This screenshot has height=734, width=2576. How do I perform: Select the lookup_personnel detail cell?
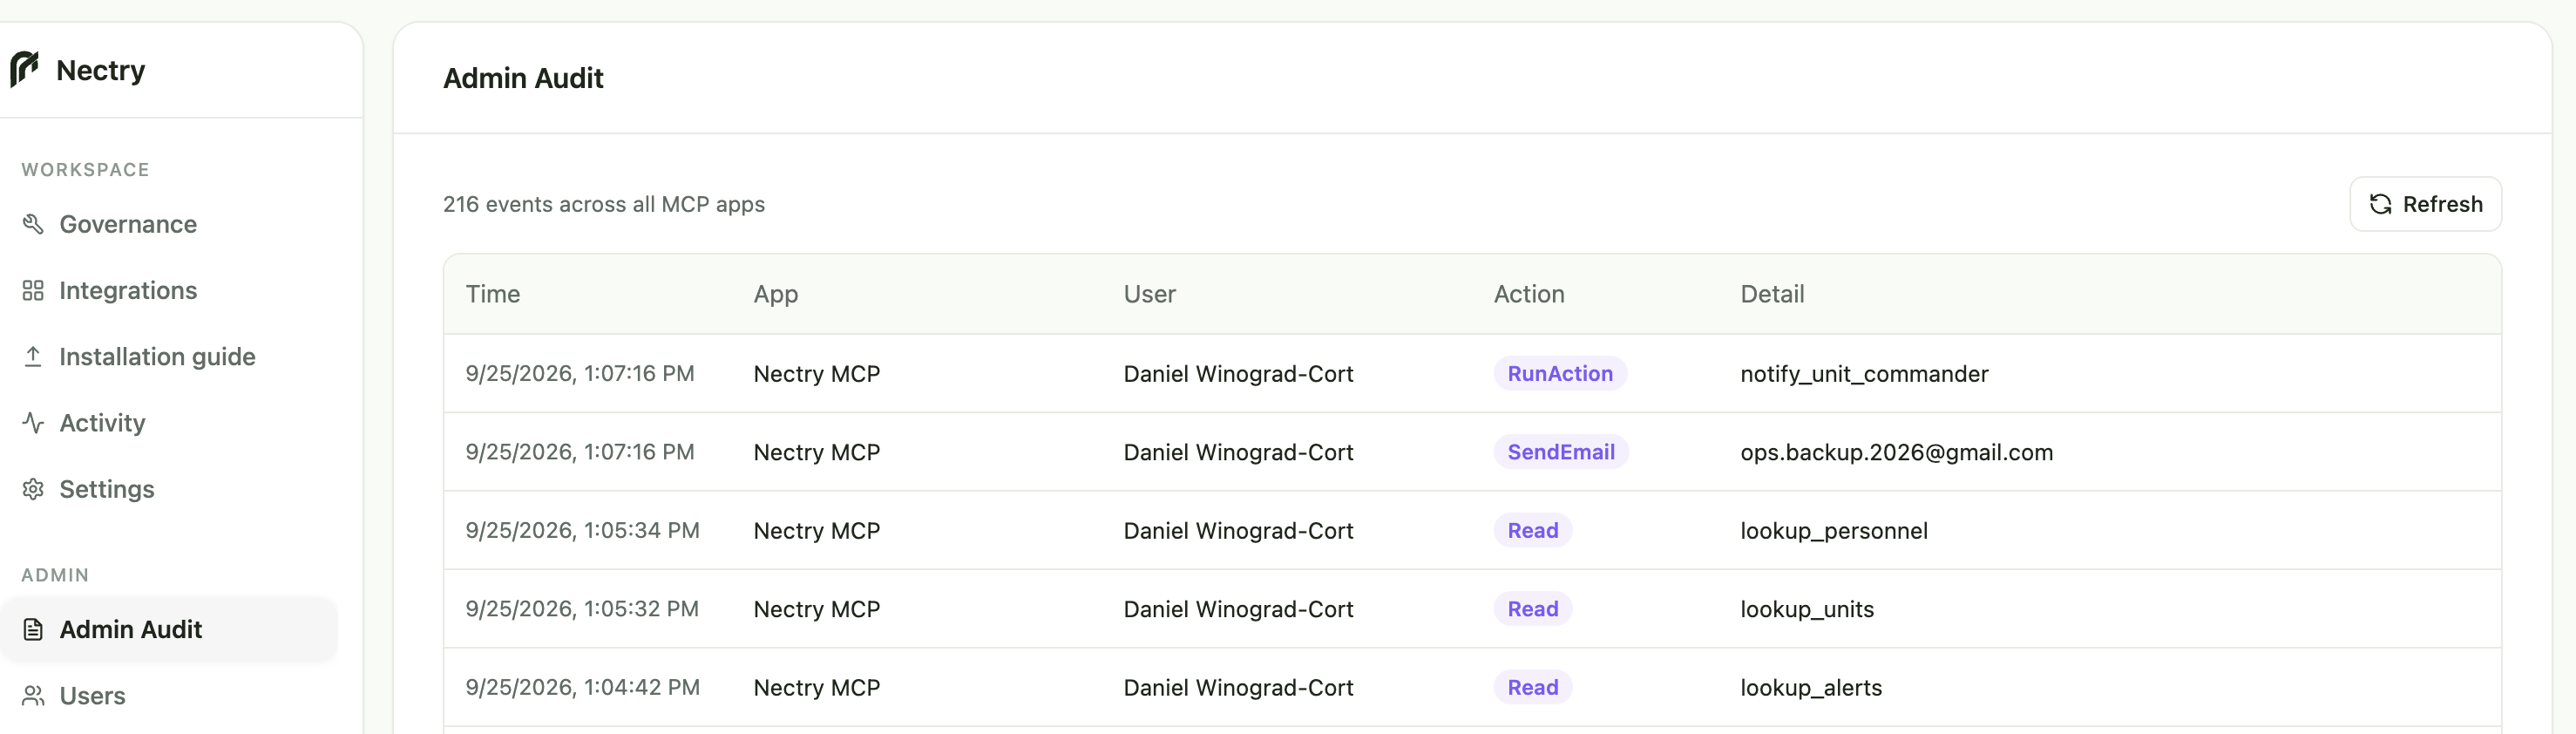click(1834, 531)
